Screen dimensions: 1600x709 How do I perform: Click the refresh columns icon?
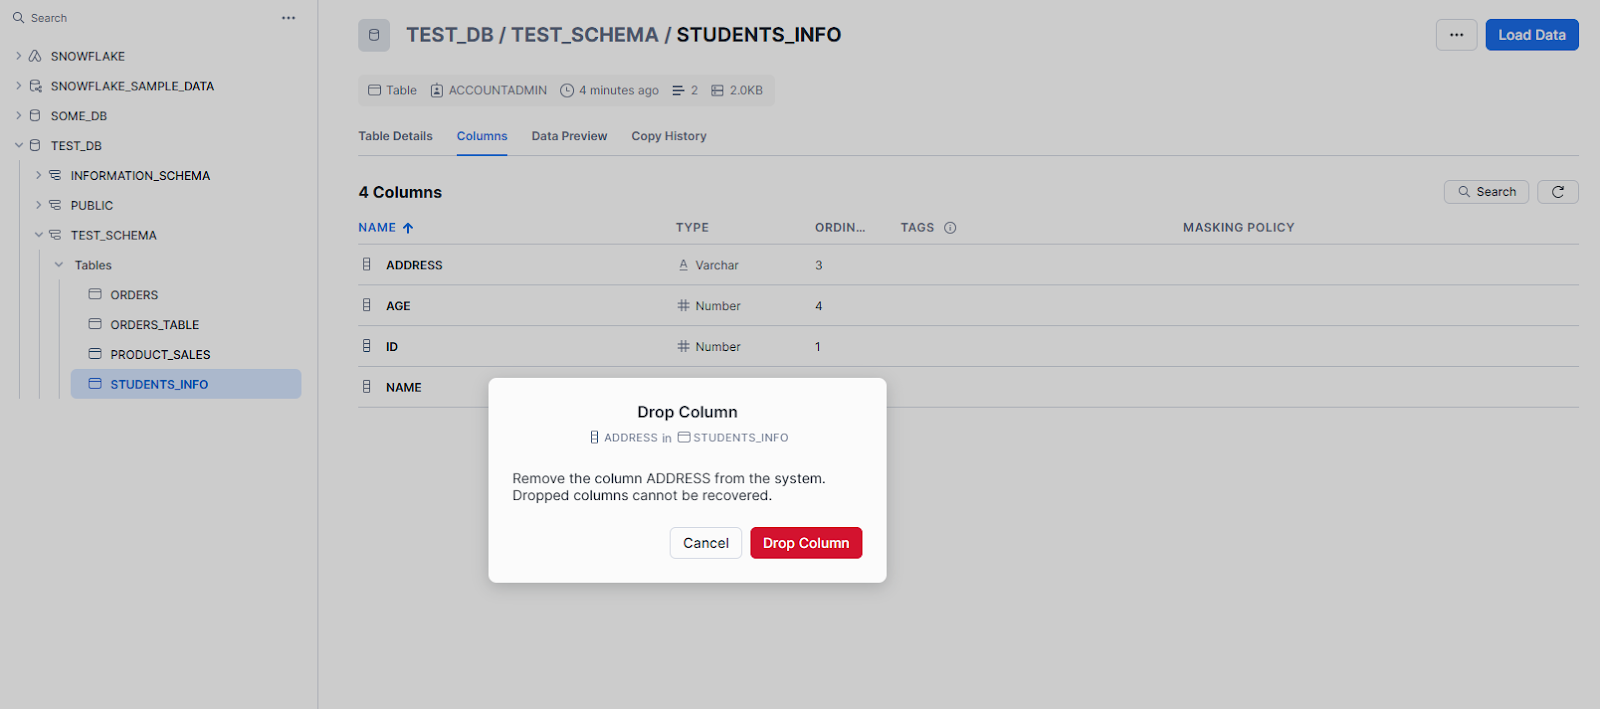point(1557,192)
